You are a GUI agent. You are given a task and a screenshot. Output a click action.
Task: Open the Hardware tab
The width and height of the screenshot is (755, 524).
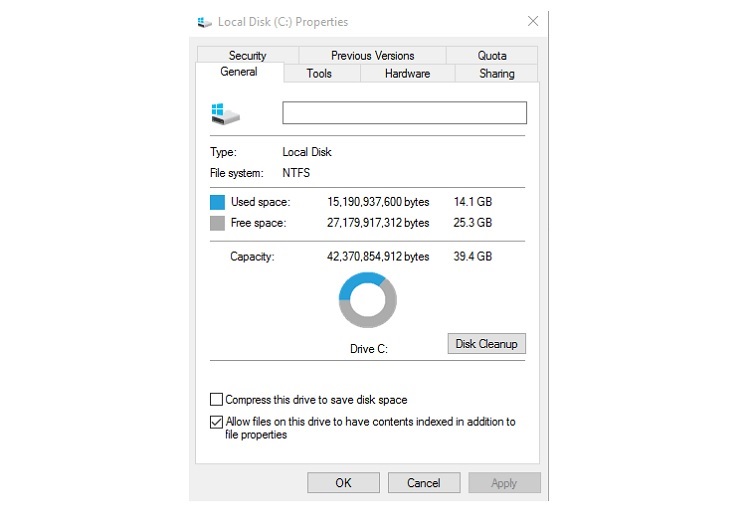tap(407, 74)
